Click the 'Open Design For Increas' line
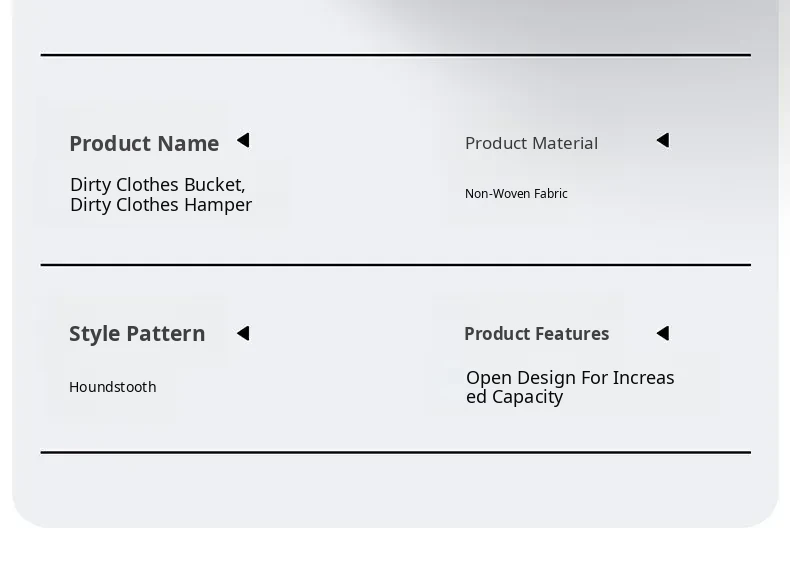Viewport: 790px width, 575px height. (570, 378)
